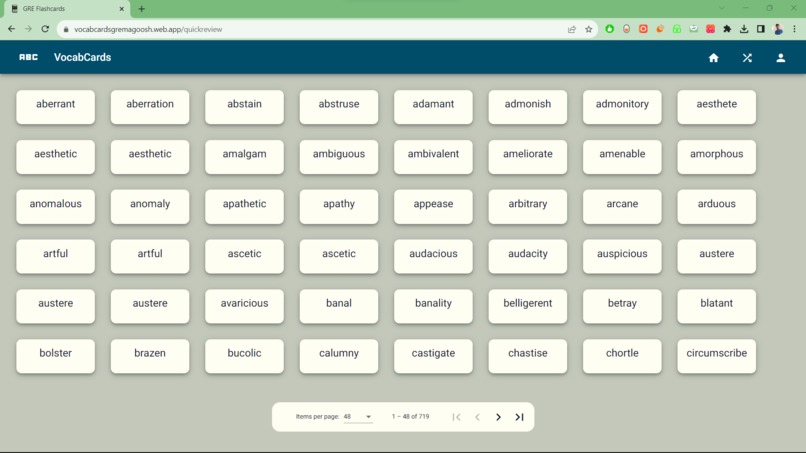Open the 'blatant' word card

(717, 306)
